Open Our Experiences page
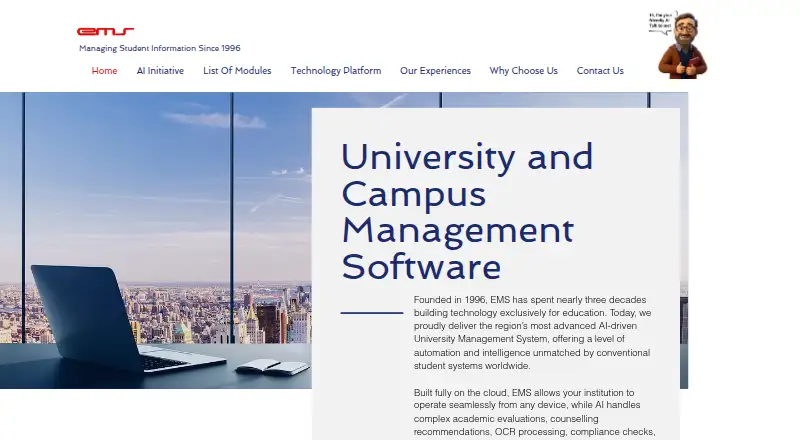This screenshot has height=440, width=800. (435, 71)
